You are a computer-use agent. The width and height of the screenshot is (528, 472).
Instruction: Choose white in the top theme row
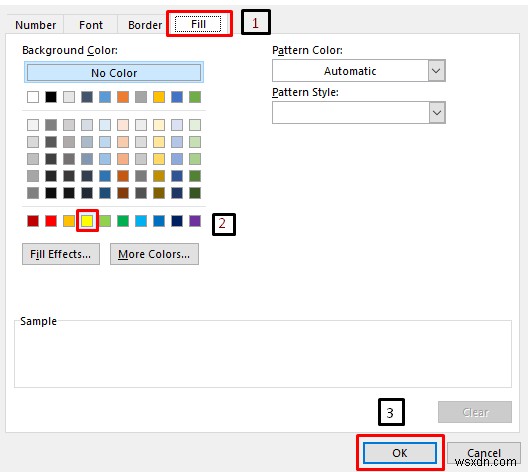tap(33, 97)
